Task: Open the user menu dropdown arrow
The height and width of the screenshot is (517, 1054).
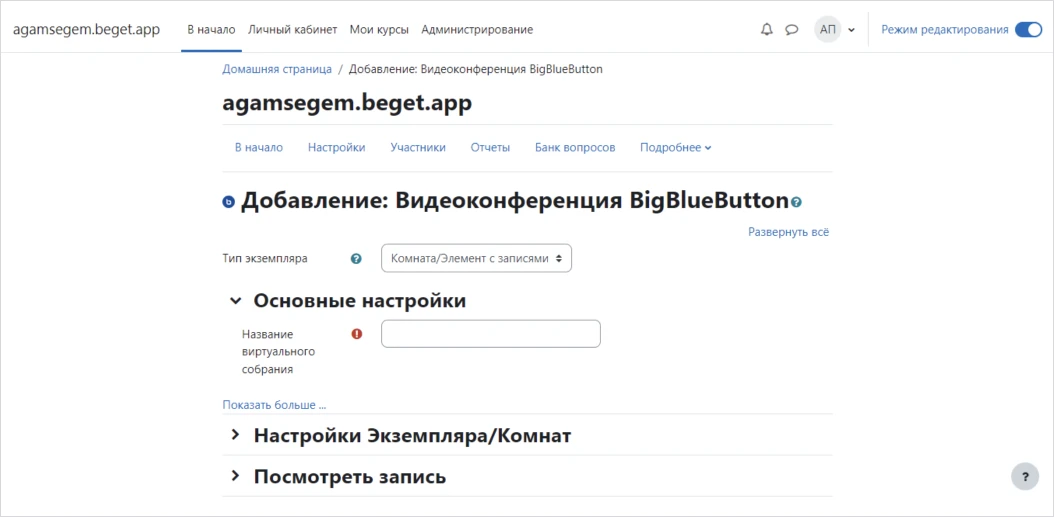Action: (851, 30)
